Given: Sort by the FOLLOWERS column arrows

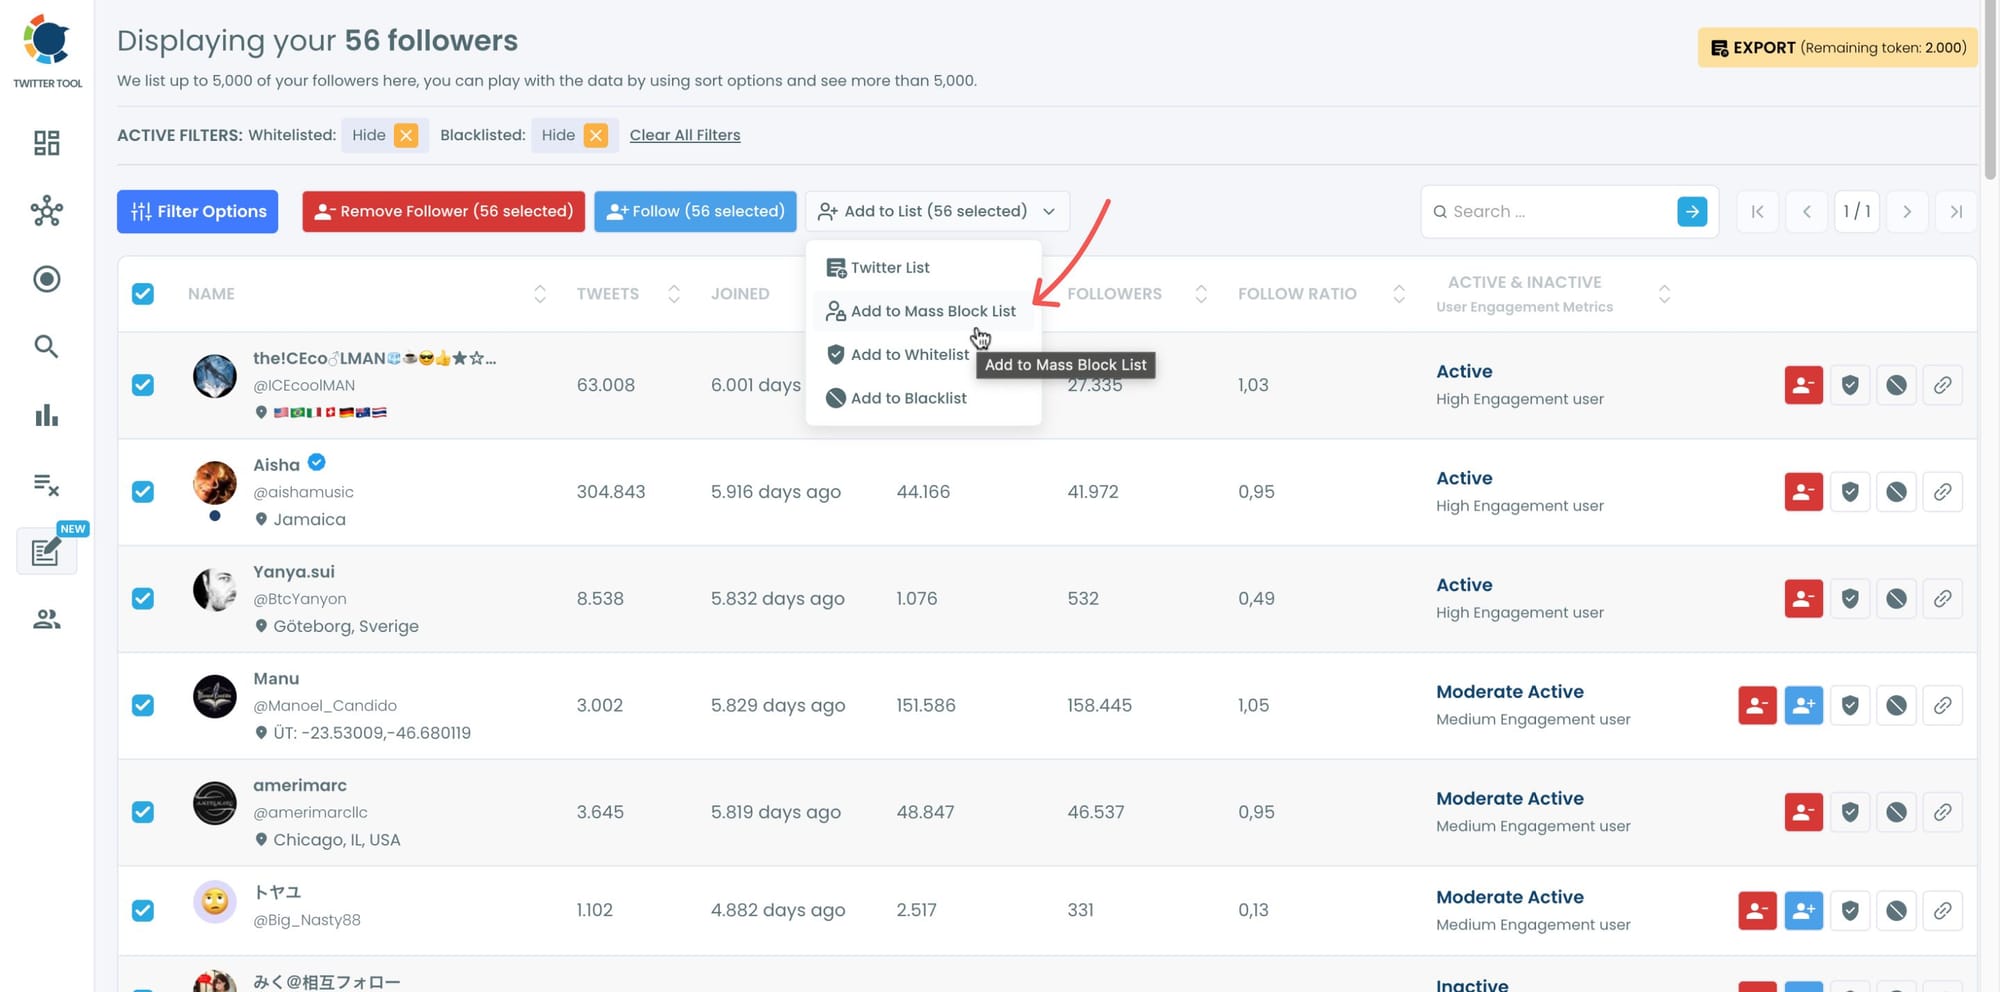Looking at the screenshot, I should coord(1201,294).
